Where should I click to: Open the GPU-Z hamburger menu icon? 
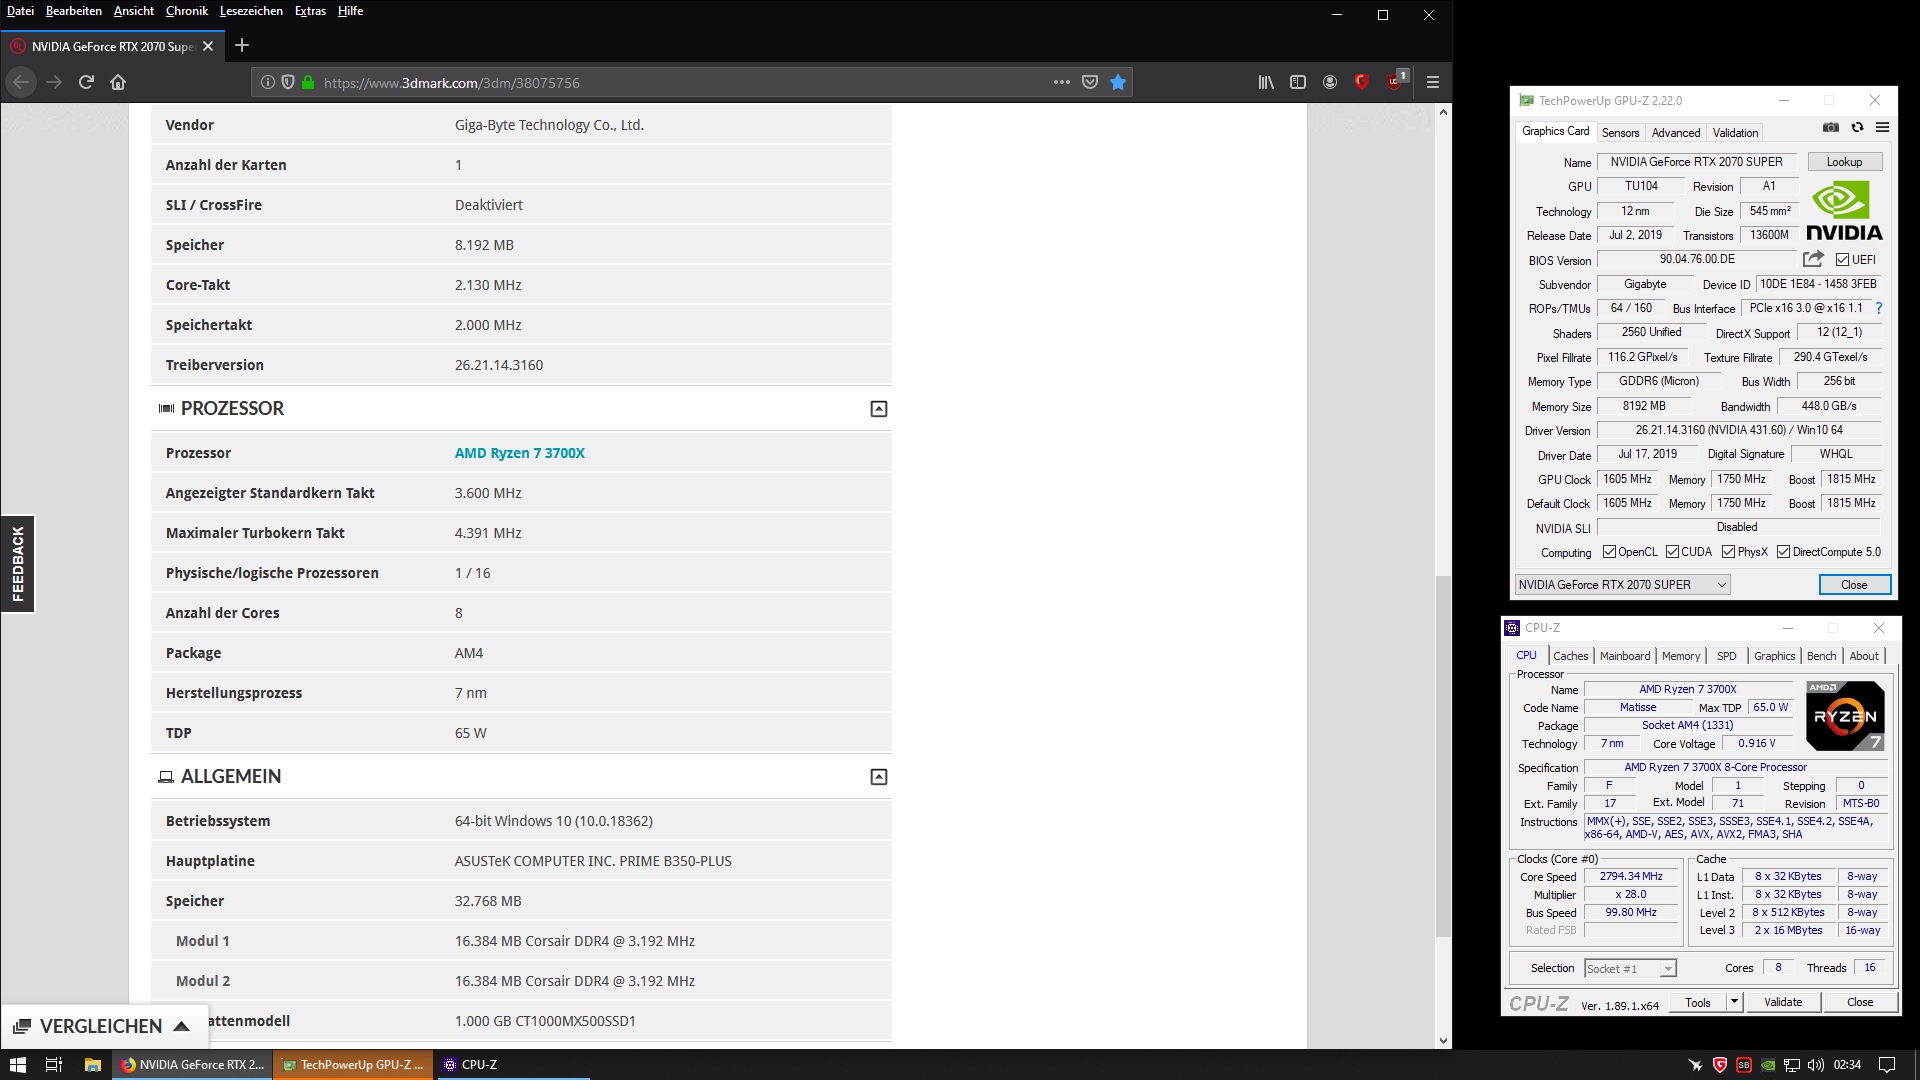[1882, 128]
